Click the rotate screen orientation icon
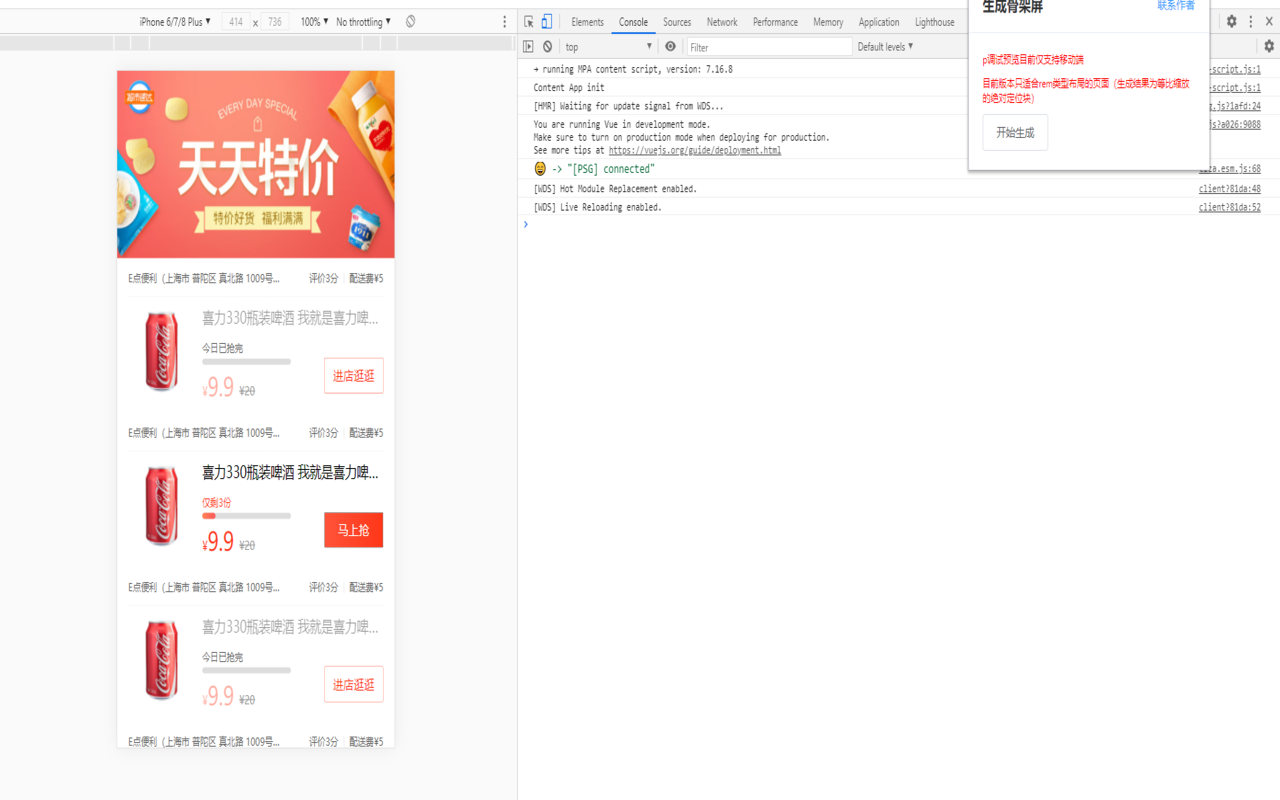 coord(411,22)
